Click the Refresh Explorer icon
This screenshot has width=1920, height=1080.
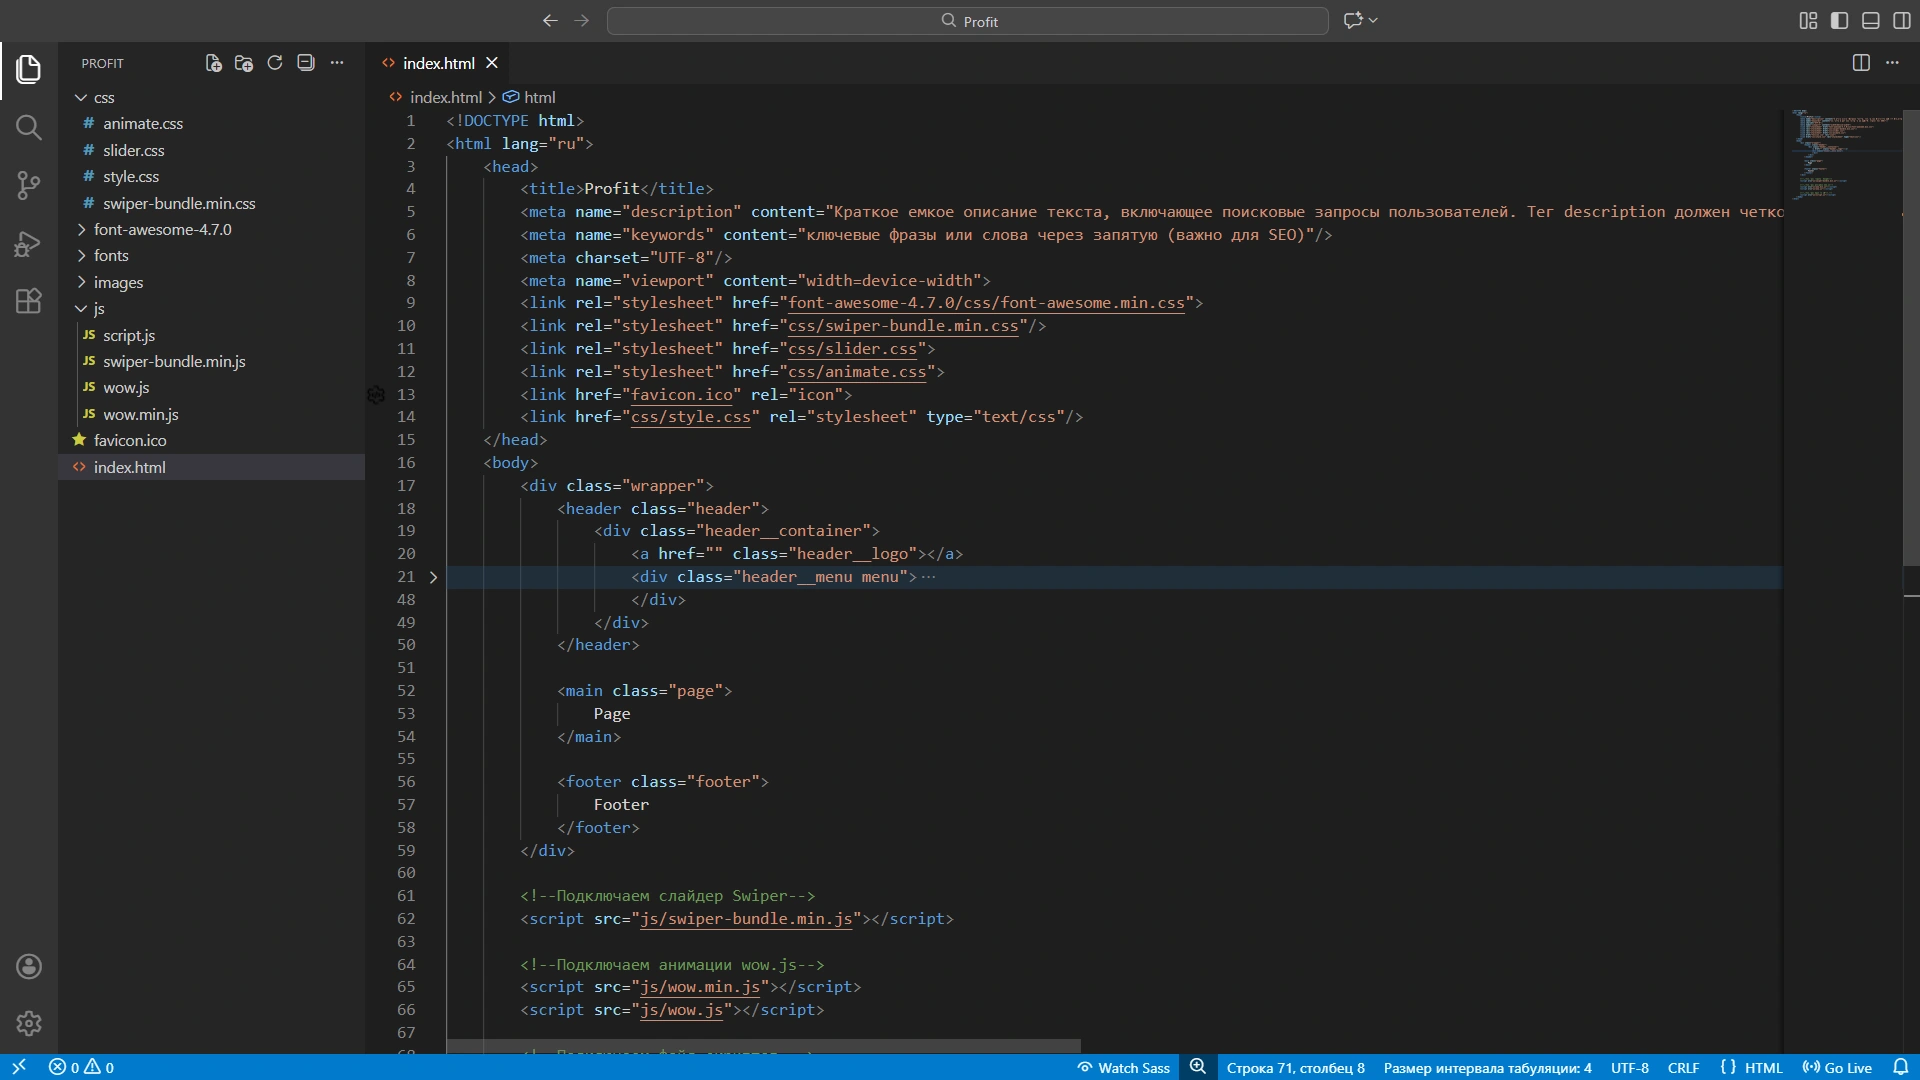(x=275, y=63)
